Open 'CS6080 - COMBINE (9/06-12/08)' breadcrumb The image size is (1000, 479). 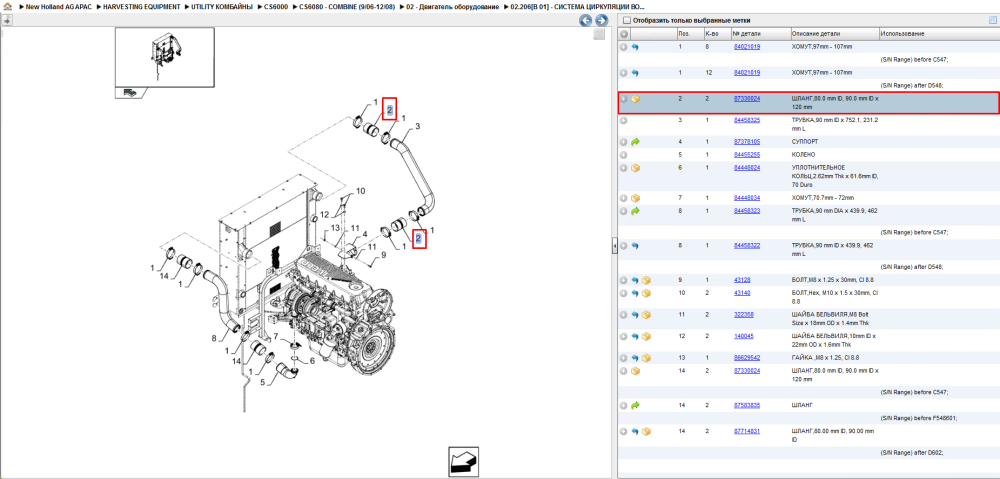347,6
